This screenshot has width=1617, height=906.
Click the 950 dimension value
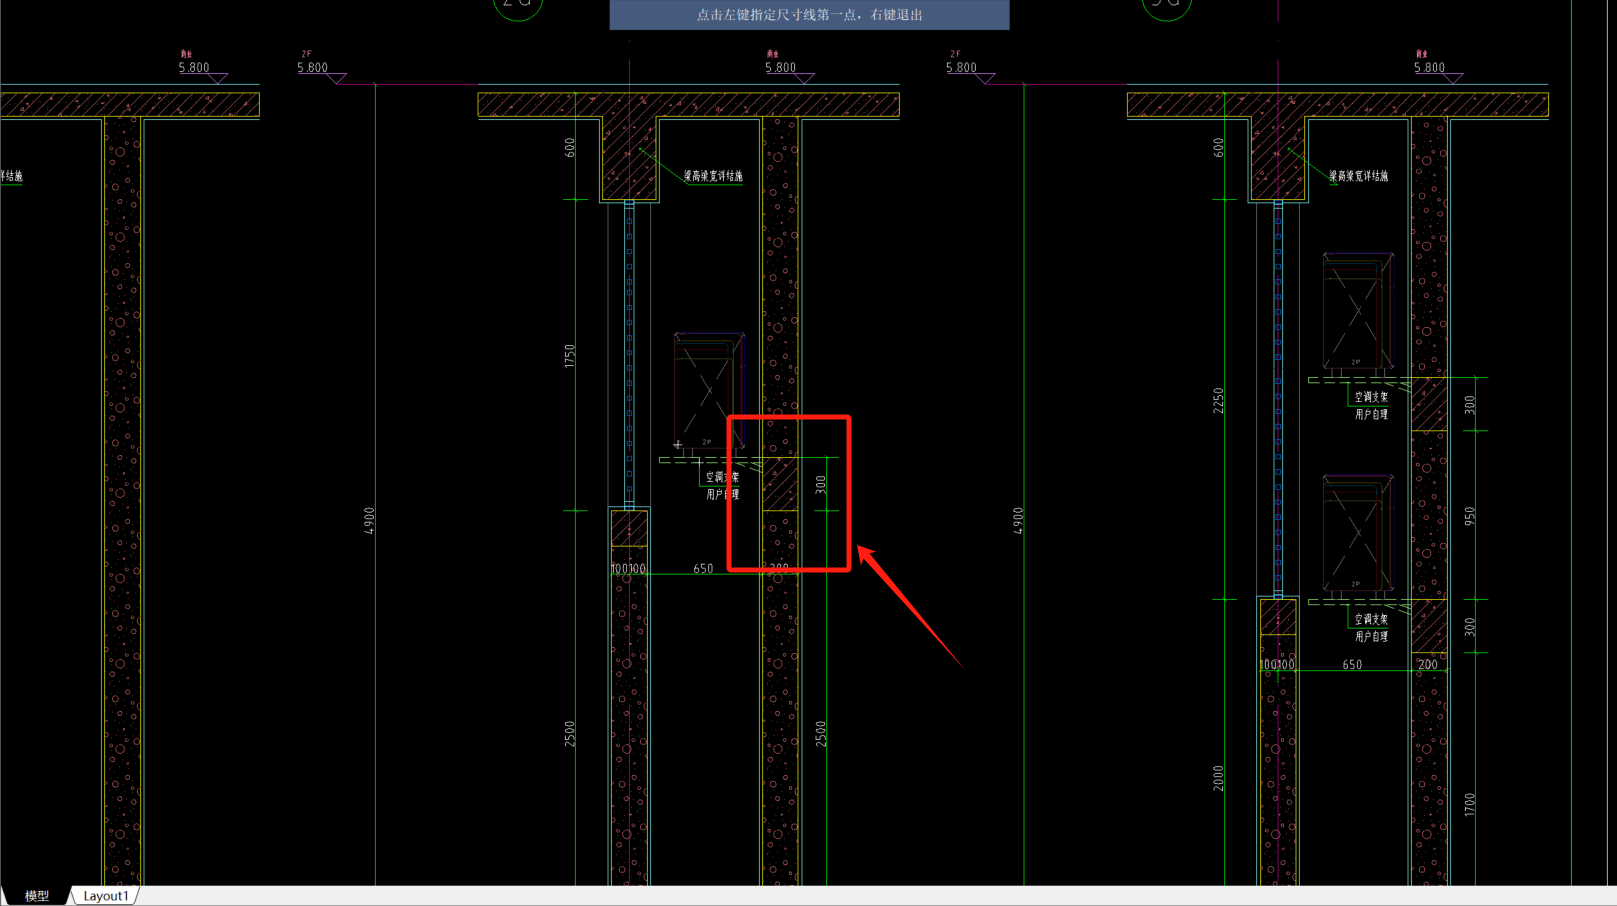1469,516
